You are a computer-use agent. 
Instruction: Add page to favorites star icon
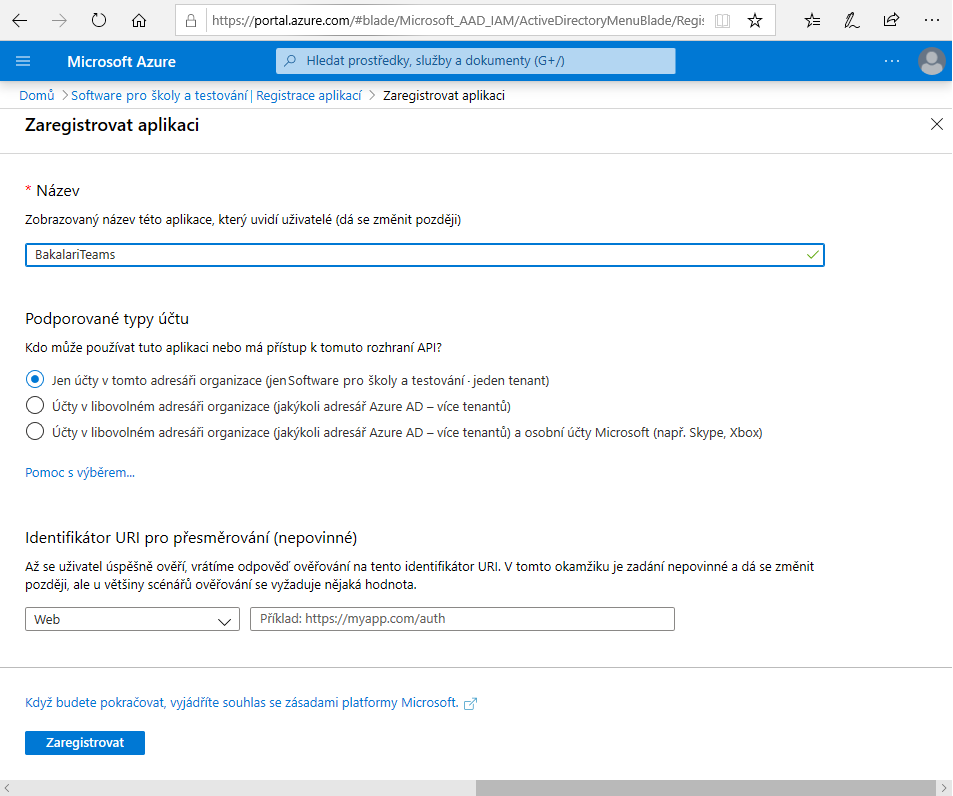[x=755, y=21]
